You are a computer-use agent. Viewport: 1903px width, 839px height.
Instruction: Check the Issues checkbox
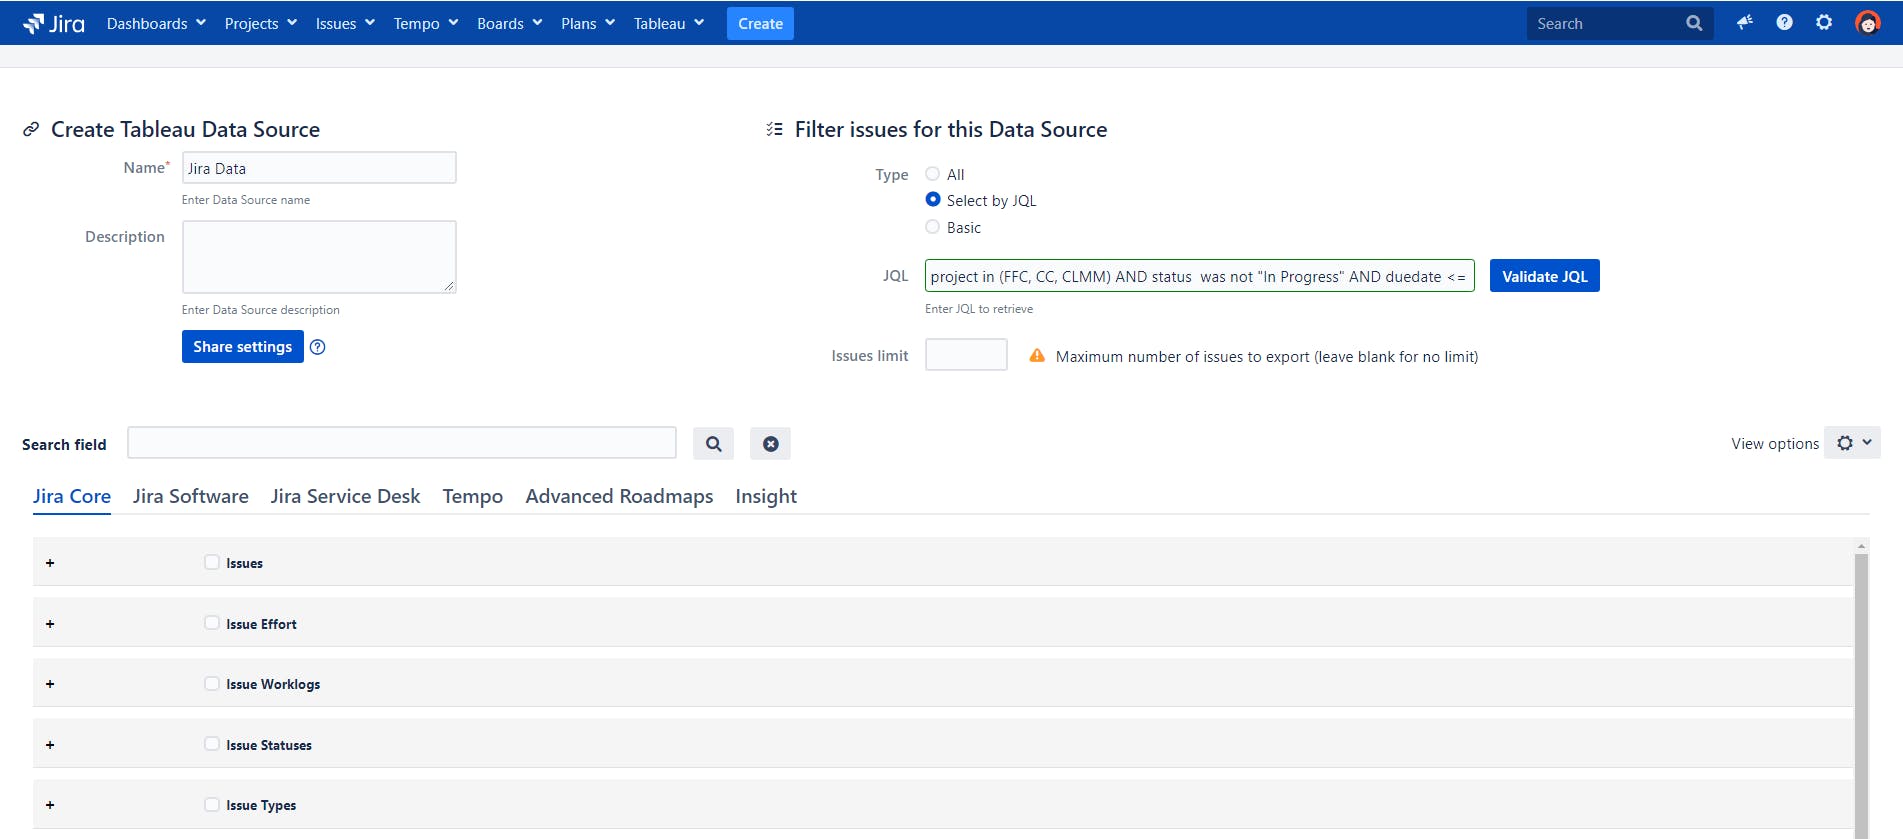click(212, 562)
